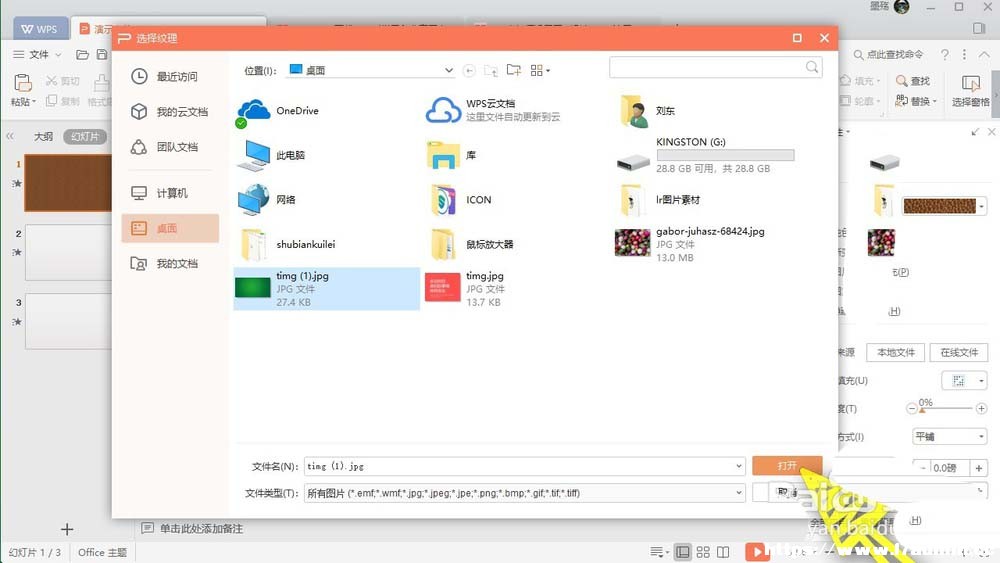Viewport: 1000px width, 563px height.
Task: Open the 网络 network item
Action: point(267,200)
